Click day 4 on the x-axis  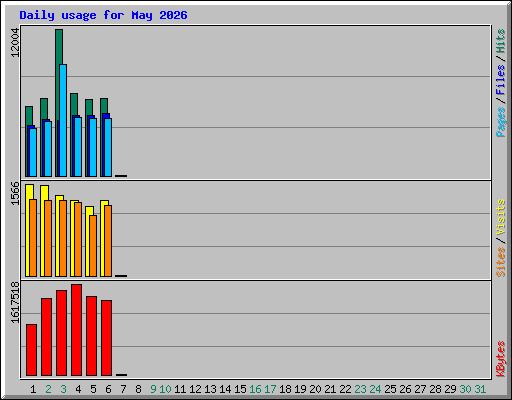pyautogui.click(x=78, y=389)
